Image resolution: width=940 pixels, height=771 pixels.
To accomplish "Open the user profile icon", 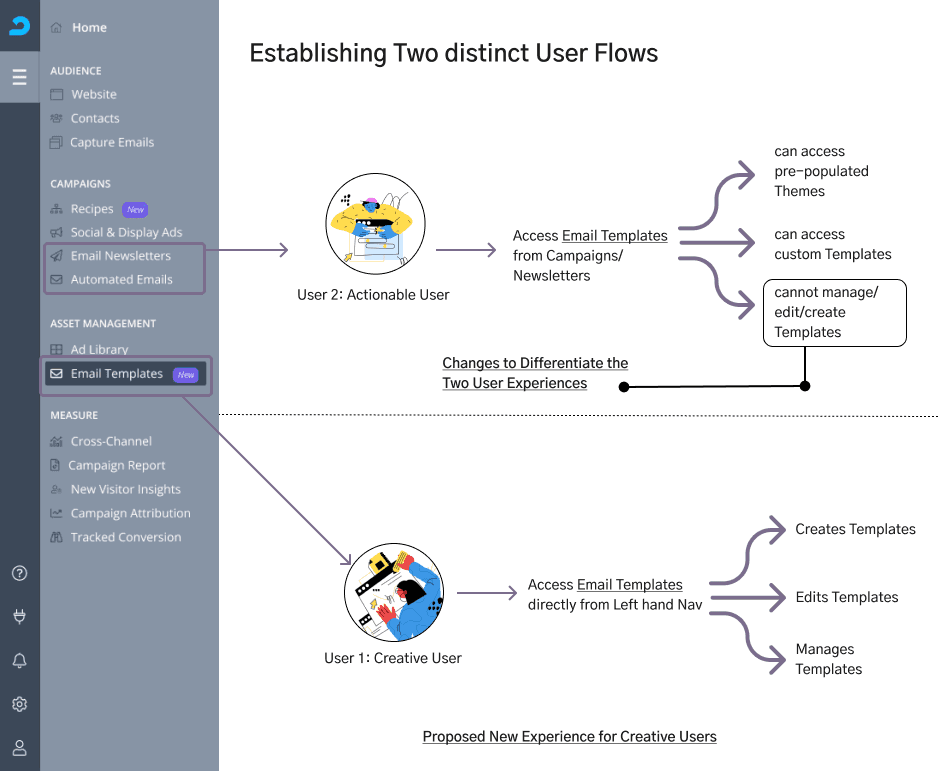I will coord(19,748).
